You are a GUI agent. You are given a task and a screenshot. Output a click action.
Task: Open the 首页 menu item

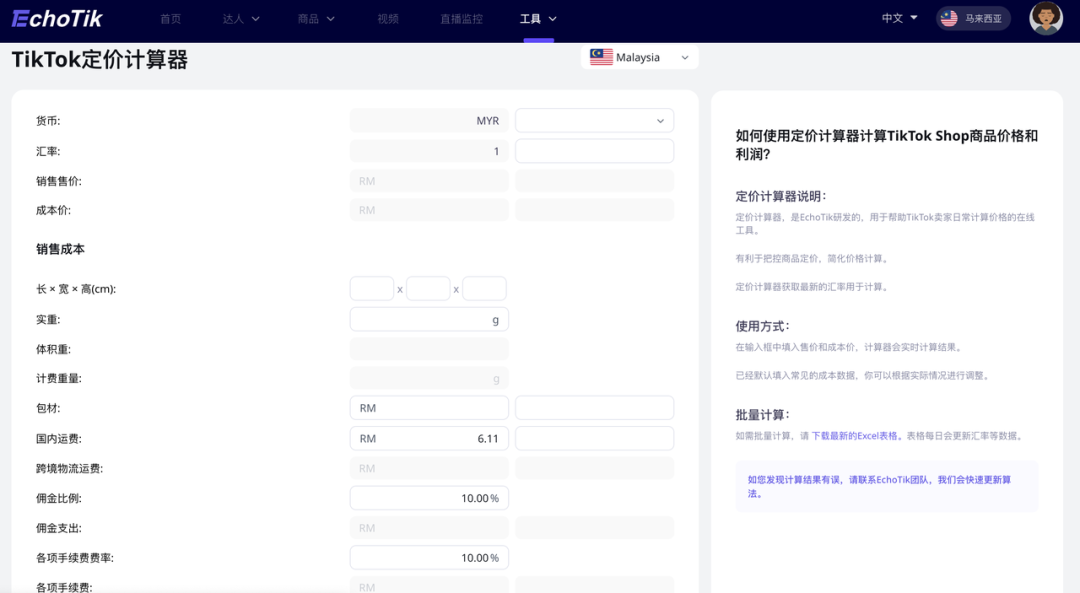(x=170, y=19)
